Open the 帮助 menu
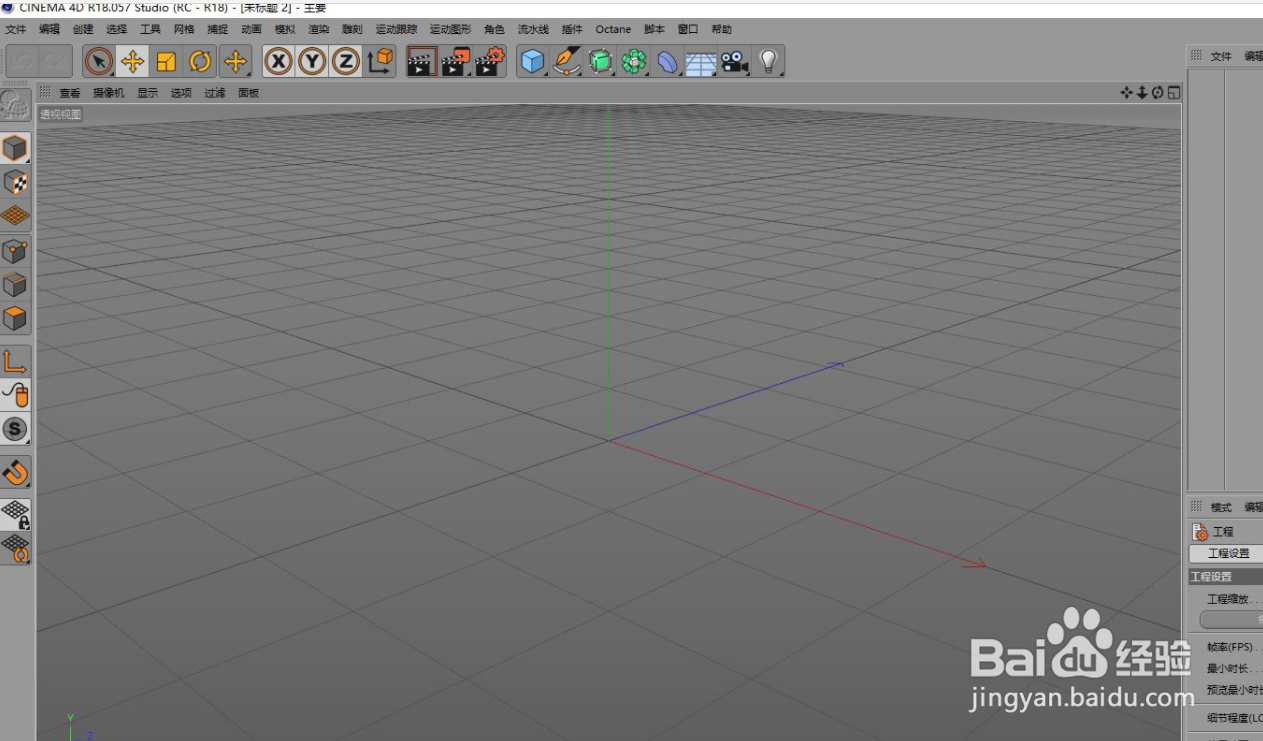The height and width of the screenshot is (741, 1263). click(721, 30)
